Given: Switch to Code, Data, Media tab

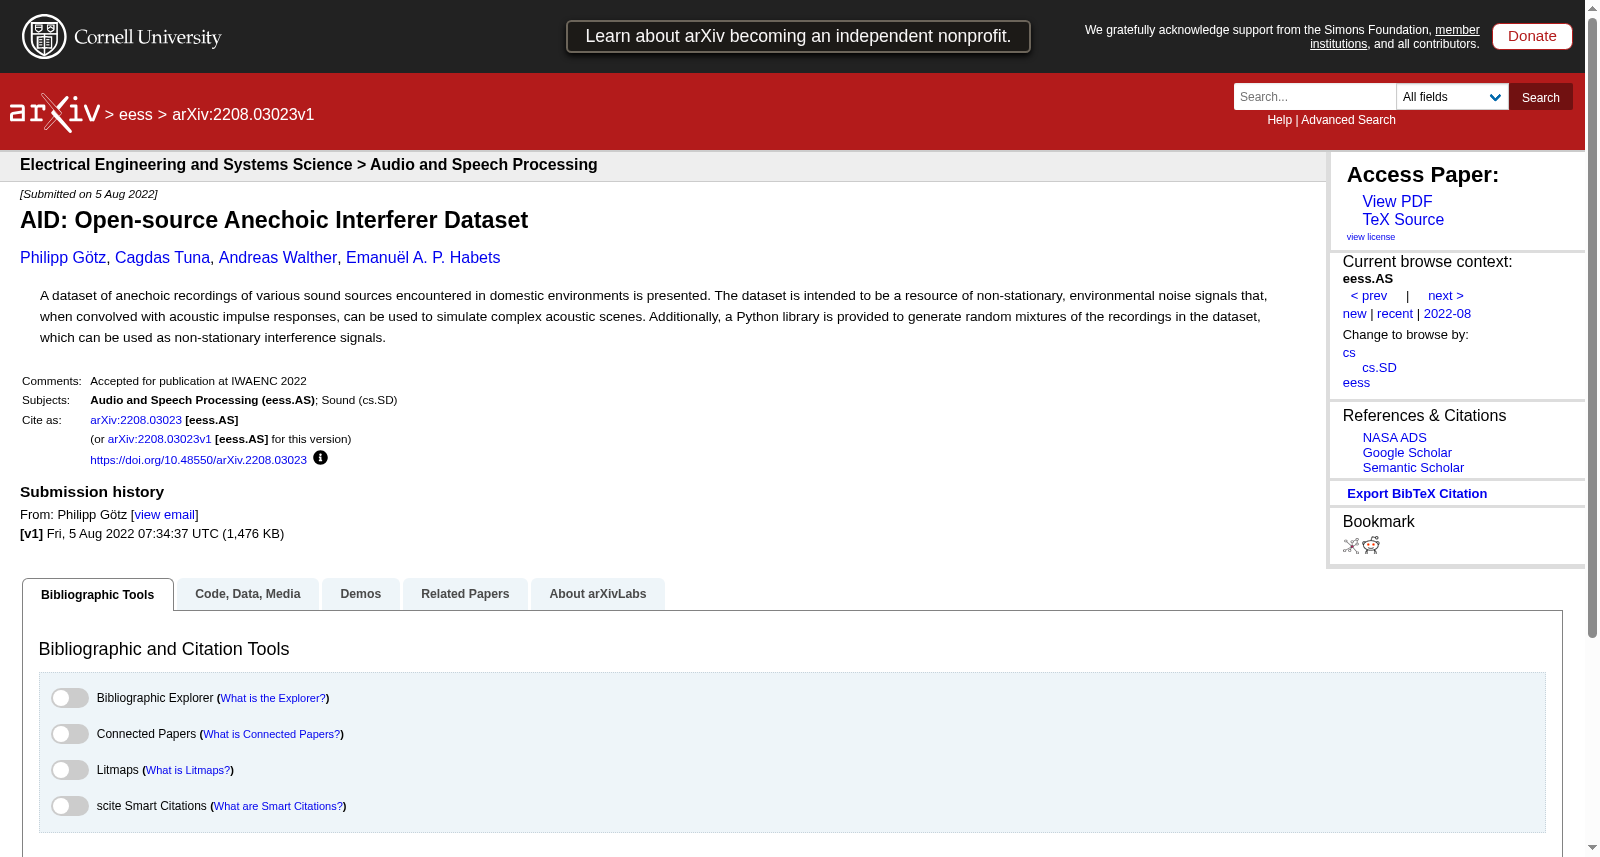Looking at the screenshot, I should pyautogui.click(x=248, y=594).
